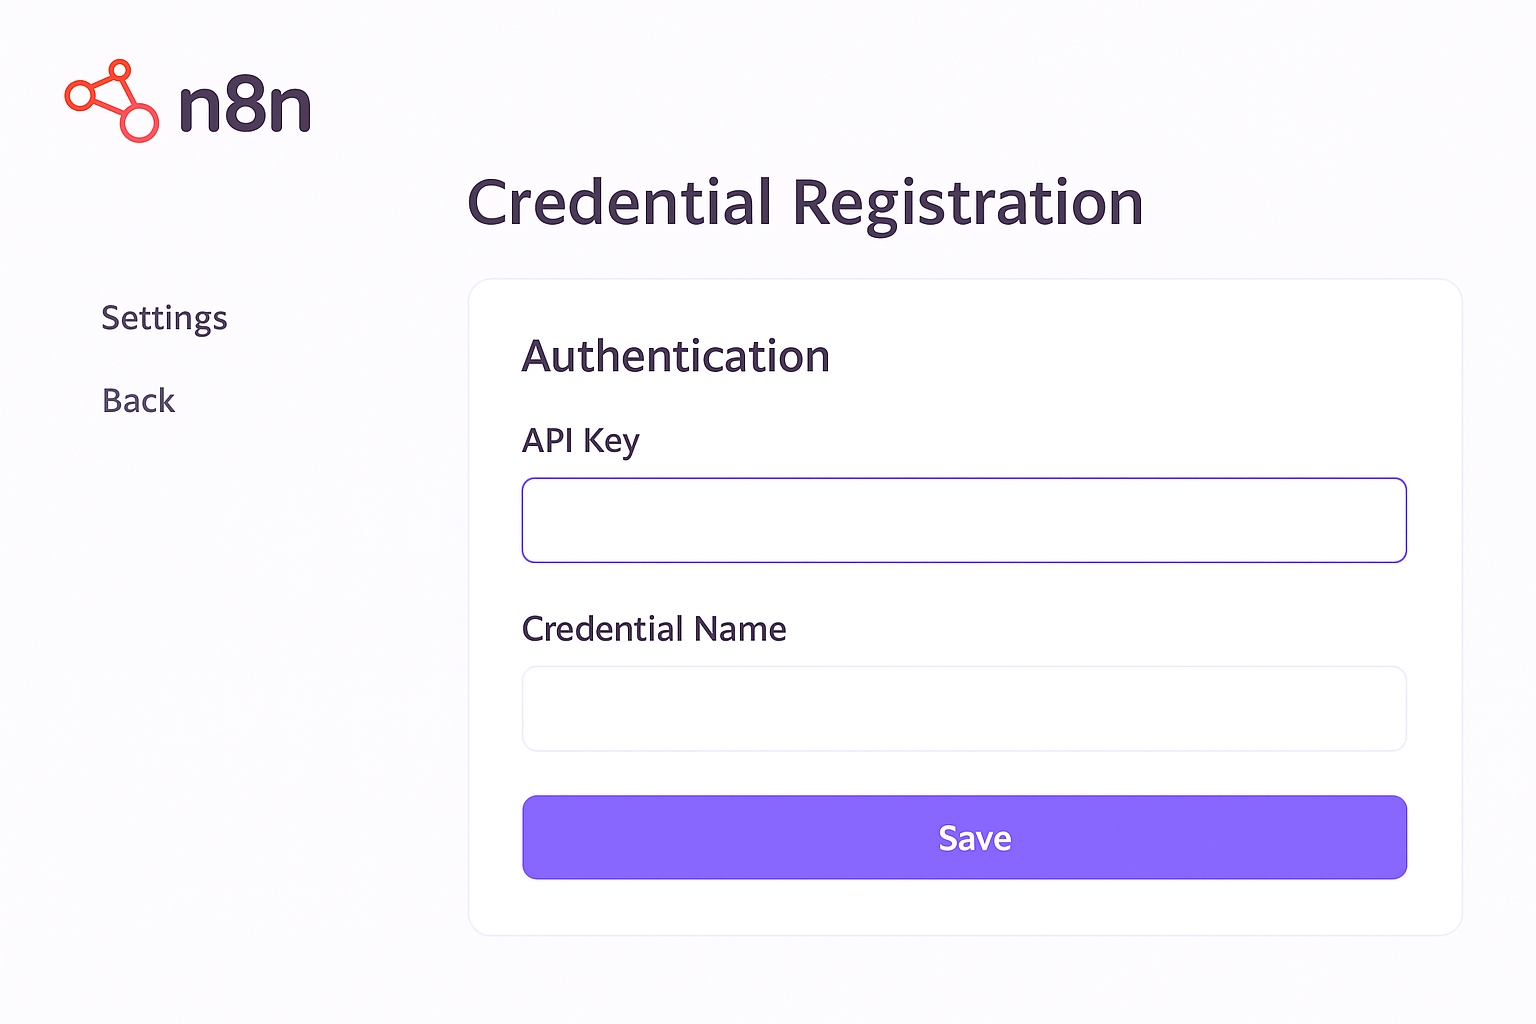Click the left circle of the n8n logo
The image size is (1536, 1024).
pos(79,96)
